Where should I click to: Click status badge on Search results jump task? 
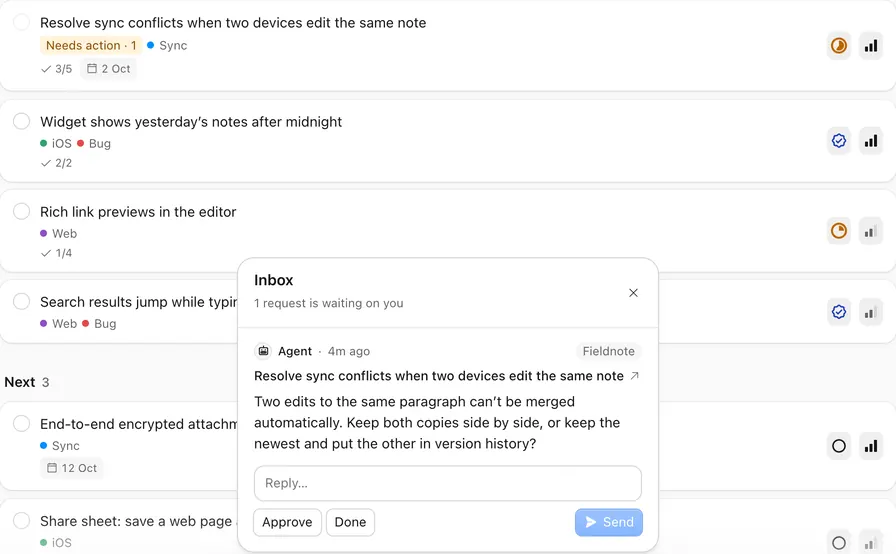point(838,312)
